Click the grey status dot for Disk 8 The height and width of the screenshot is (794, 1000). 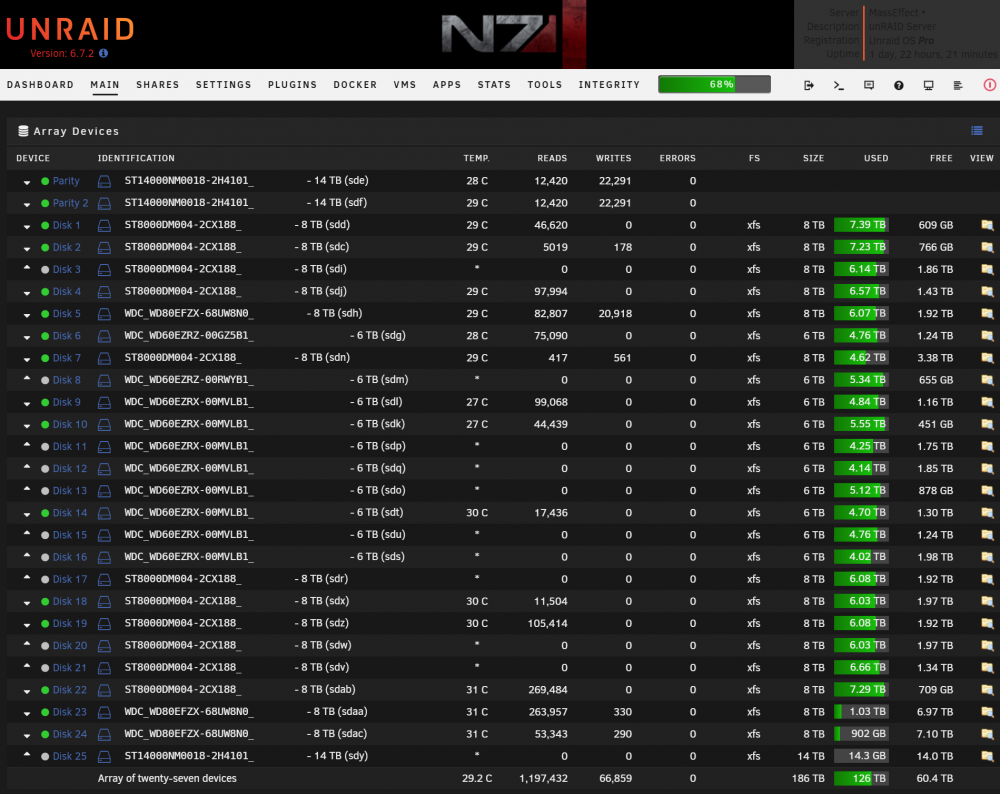tap(45, 381)
